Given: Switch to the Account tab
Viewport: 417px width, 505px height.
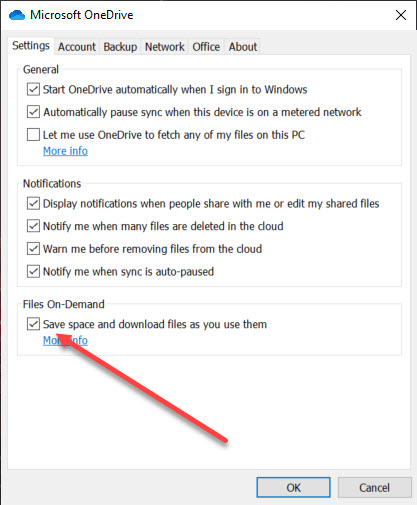Looking at the screenshot, I should pos(77,47).
